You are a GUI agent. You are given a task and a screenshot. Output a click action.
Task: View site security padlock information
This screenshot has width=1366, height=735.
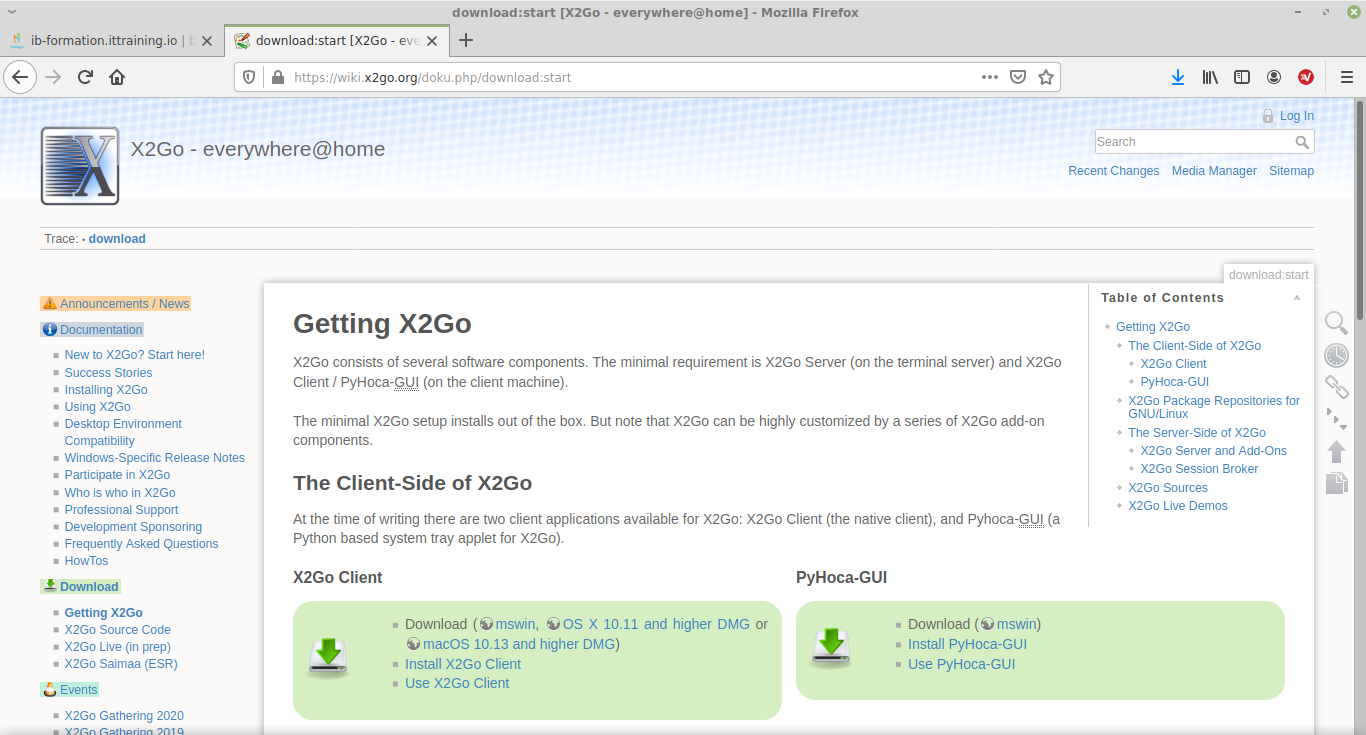(277, 77)
